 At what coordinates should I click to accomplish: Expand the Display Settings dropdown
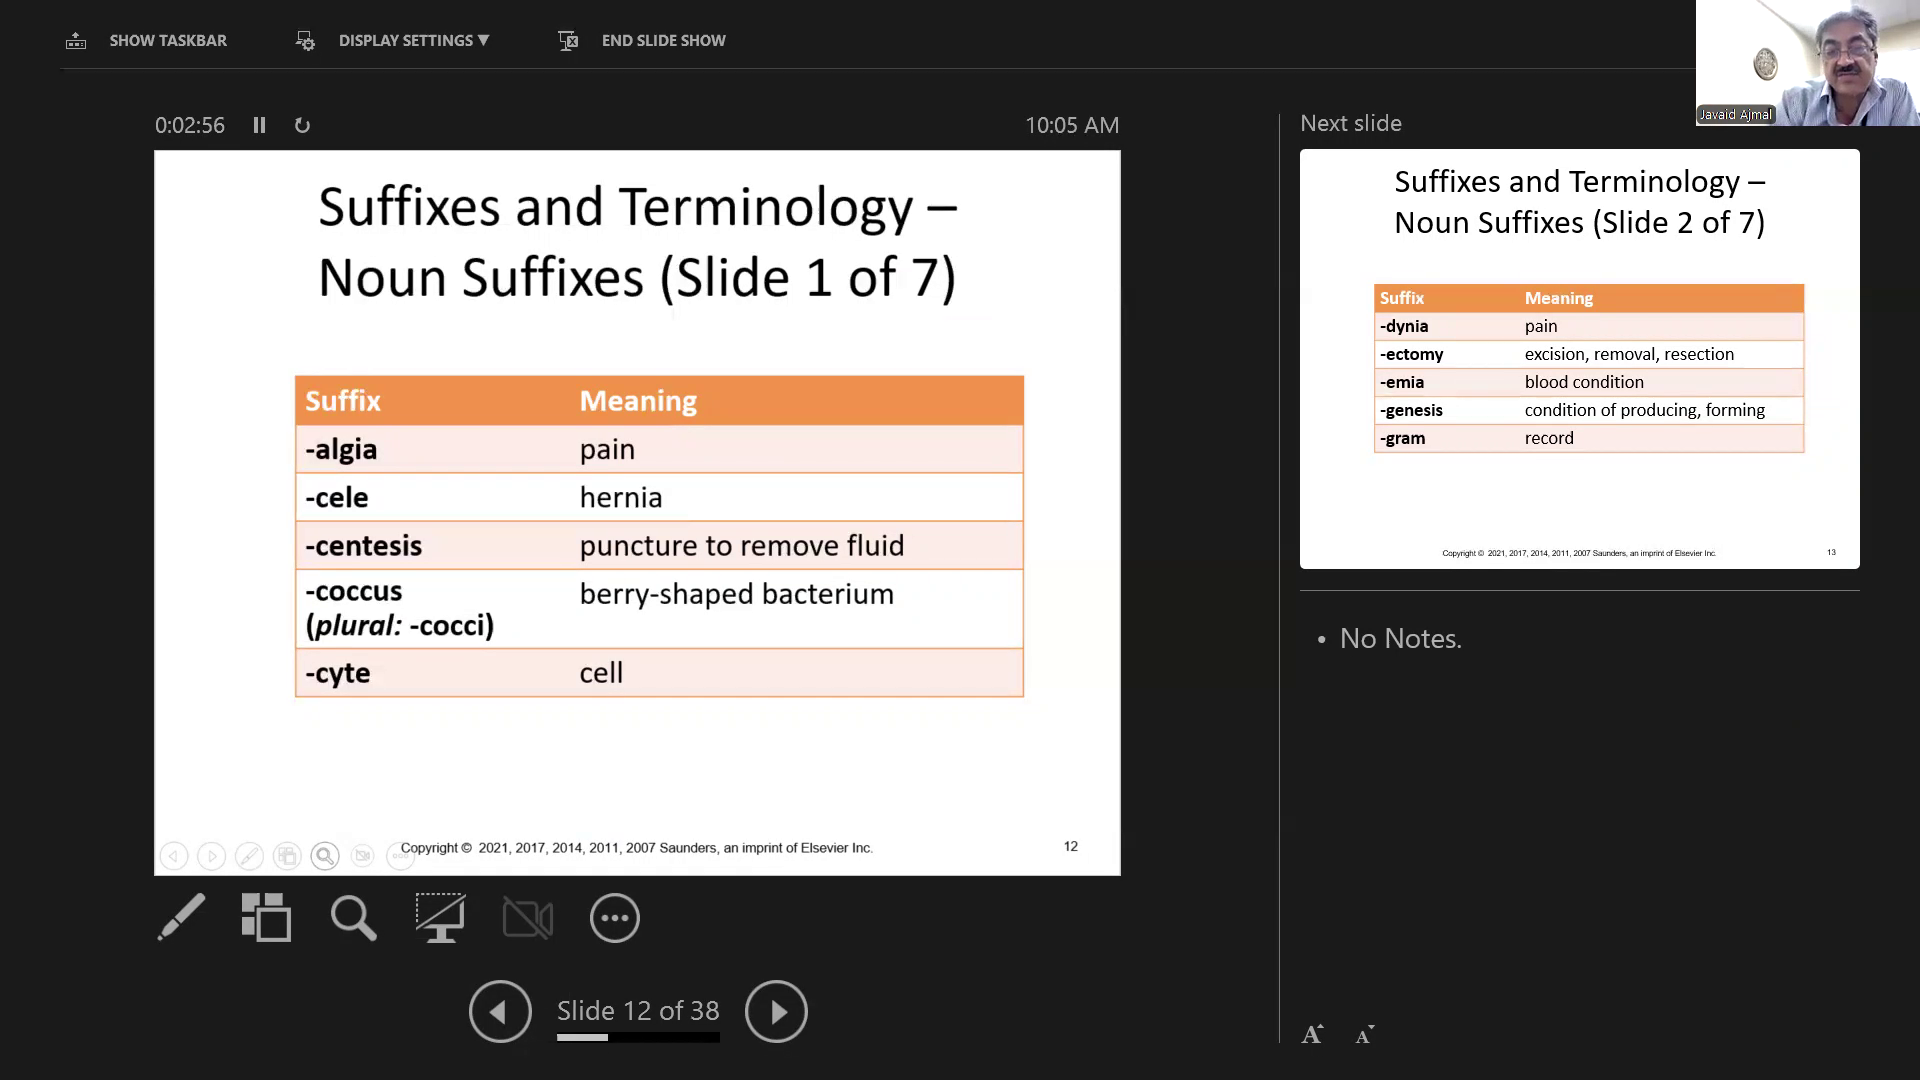point(413,40)
